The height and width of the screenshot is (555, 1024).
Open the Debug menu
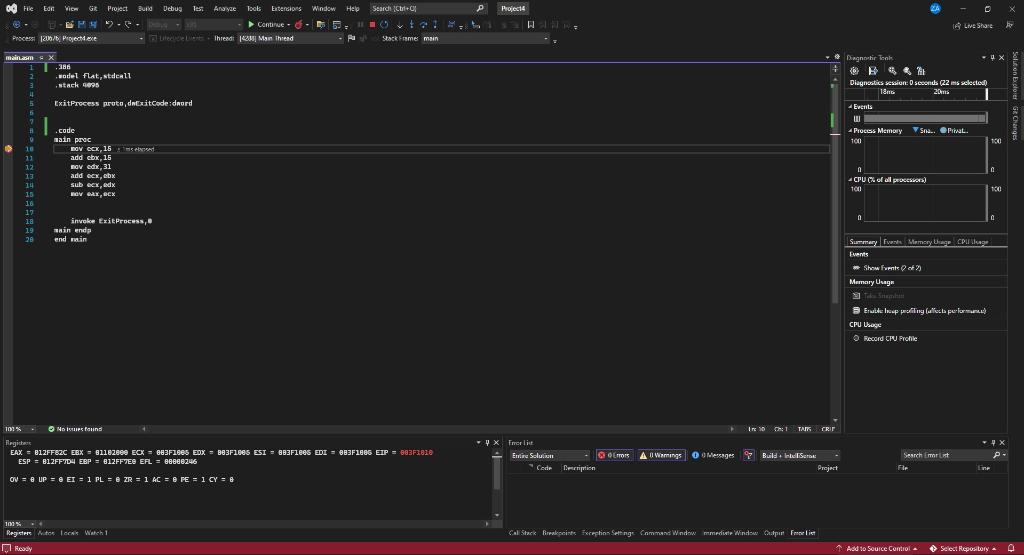pyautogui.click(x=172, y=8)
